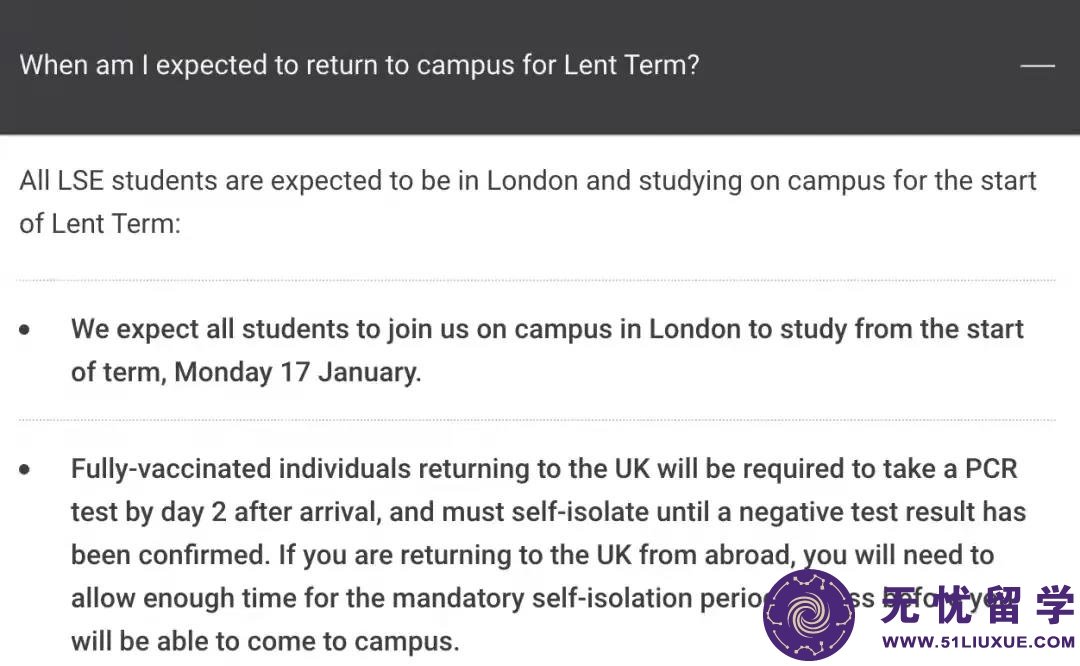Click the 'We expect all students to join' sentence
Image resolution: width=1080 pixels, height=666 pixels.
click(547, 351)
